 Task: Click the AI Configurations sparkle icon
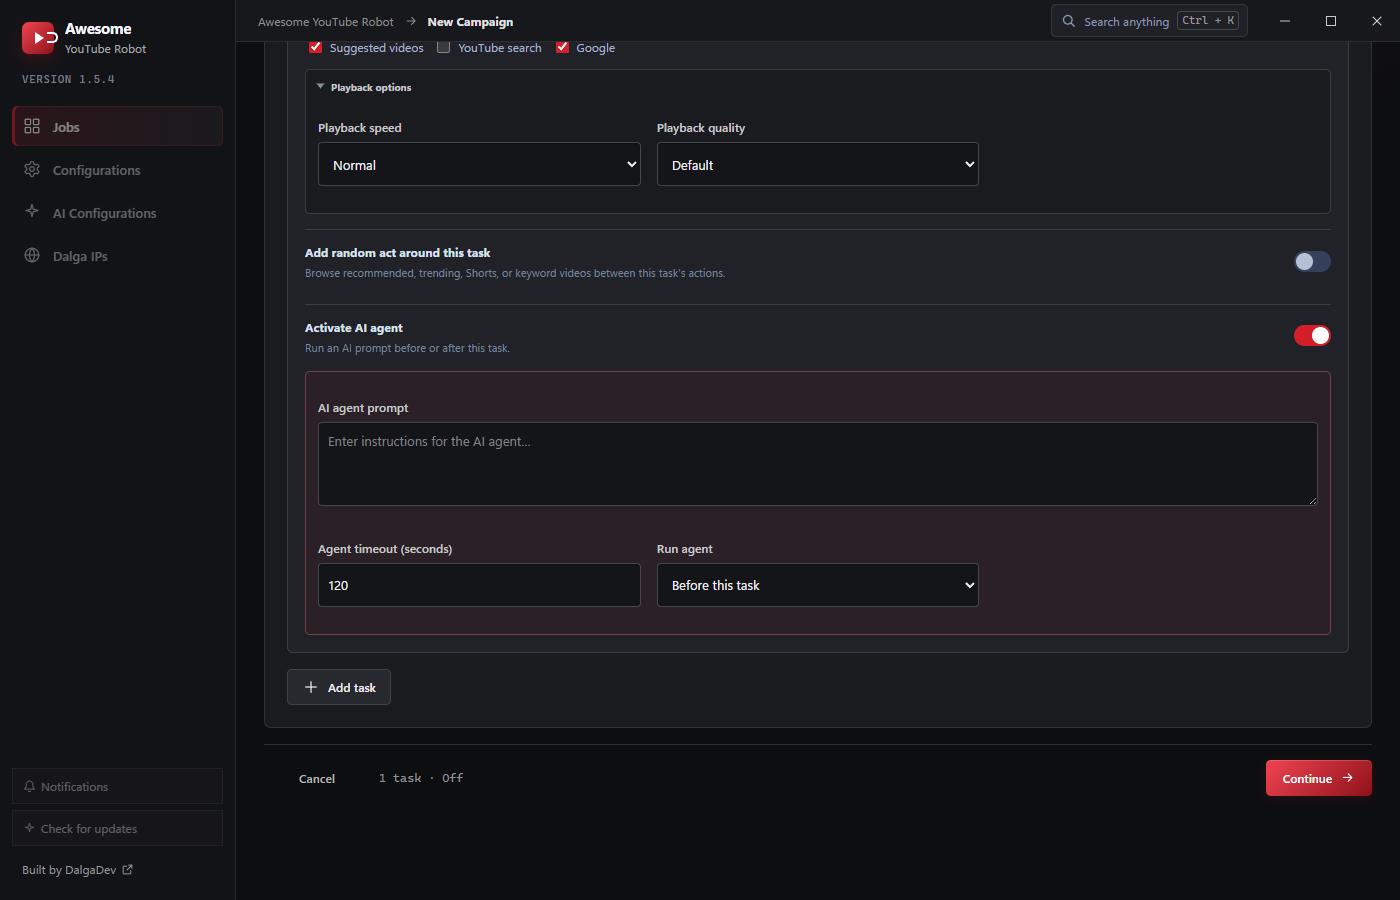click(32, 212)
